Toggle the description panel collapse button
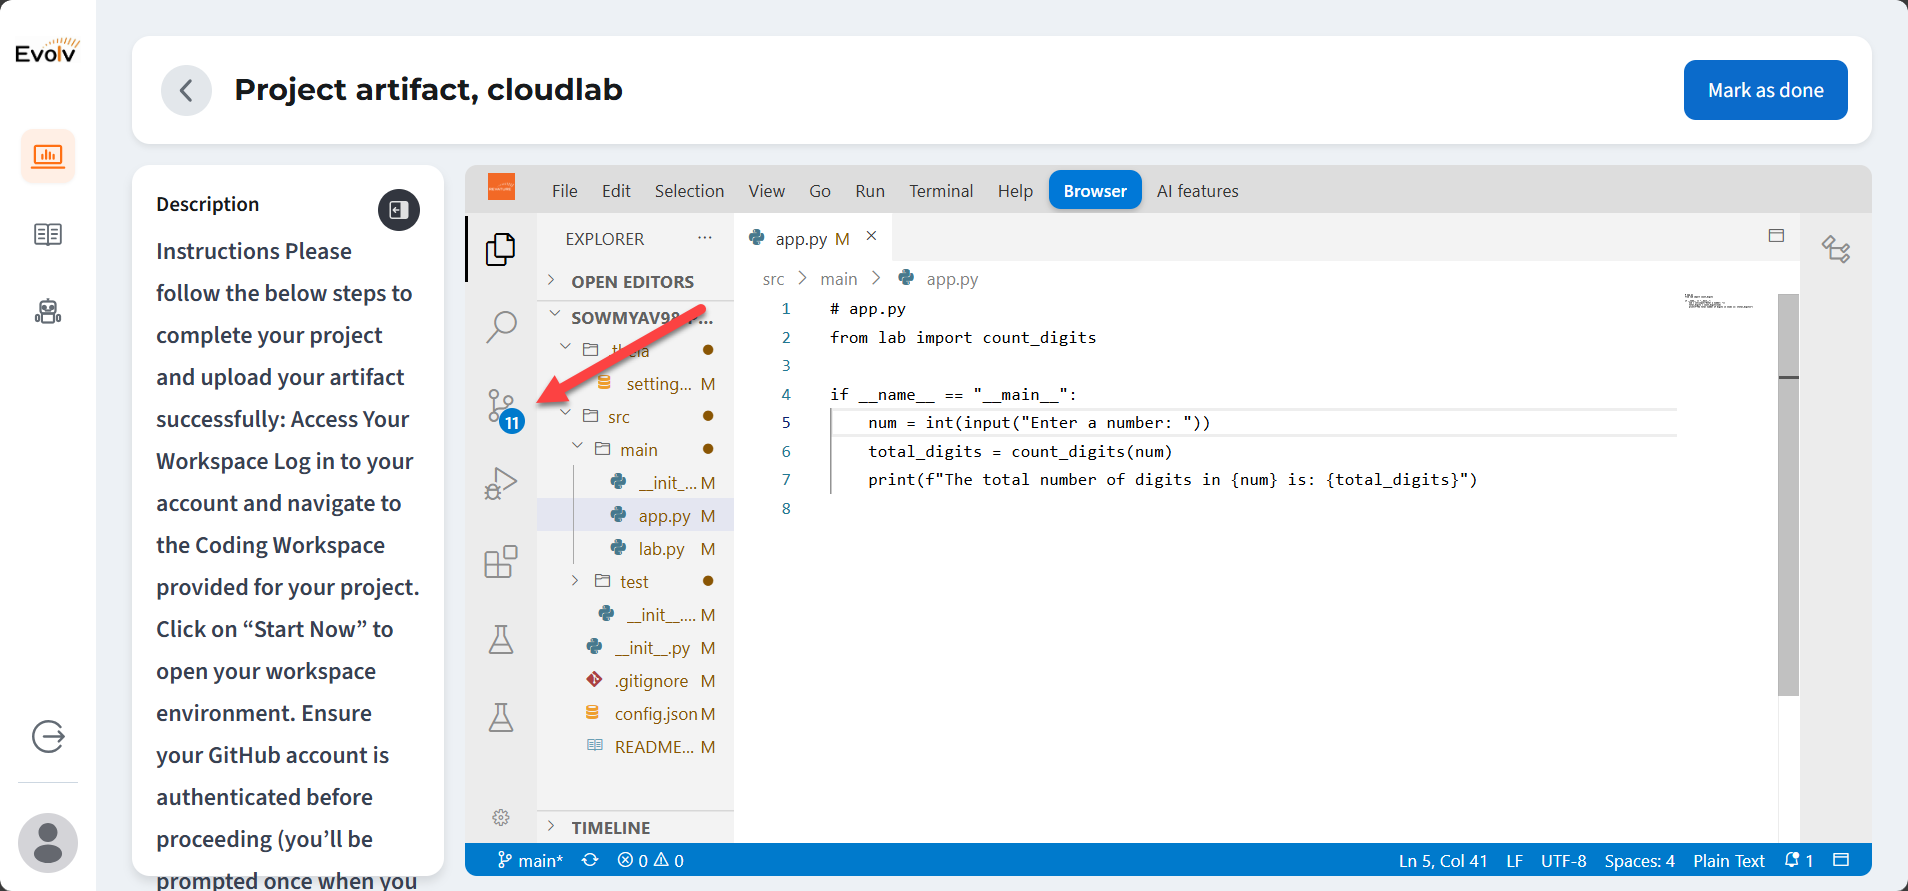The width and height of the screenshot is (1908, 891). [x=398, y=210]
